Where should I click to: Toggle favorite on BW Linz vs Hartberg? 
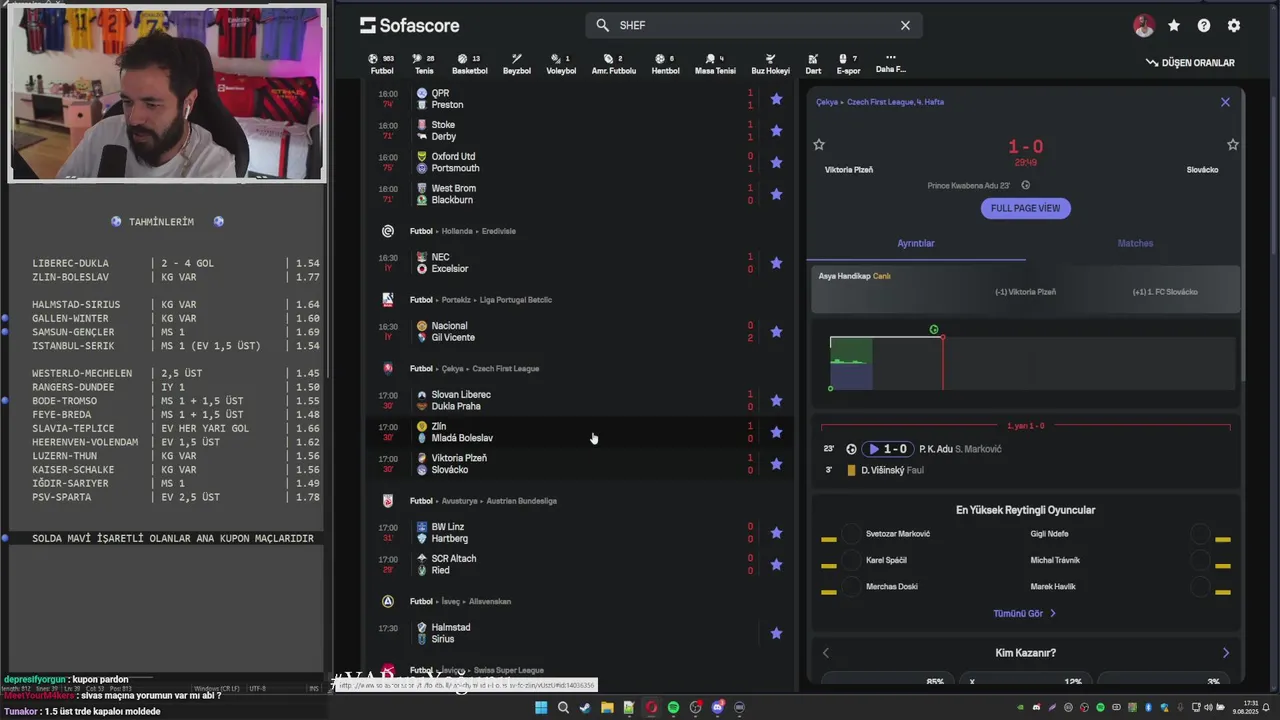click(776, 533)
